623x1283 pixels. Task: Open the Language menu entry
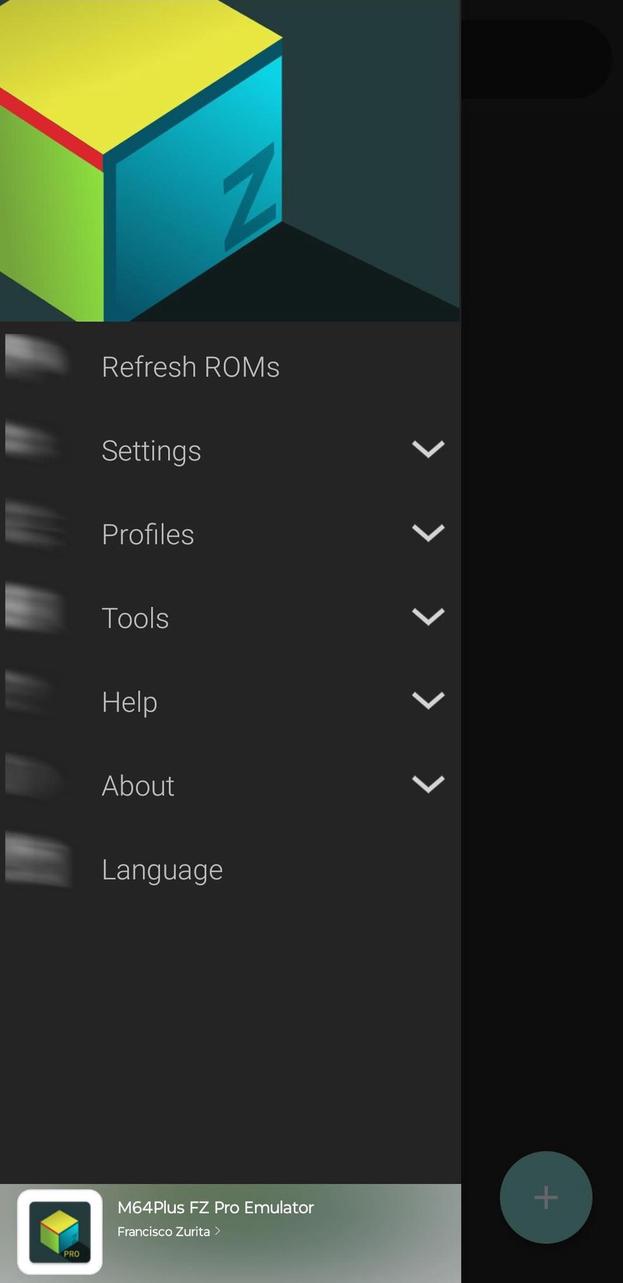pyautogui.click(x=162, y=869)
